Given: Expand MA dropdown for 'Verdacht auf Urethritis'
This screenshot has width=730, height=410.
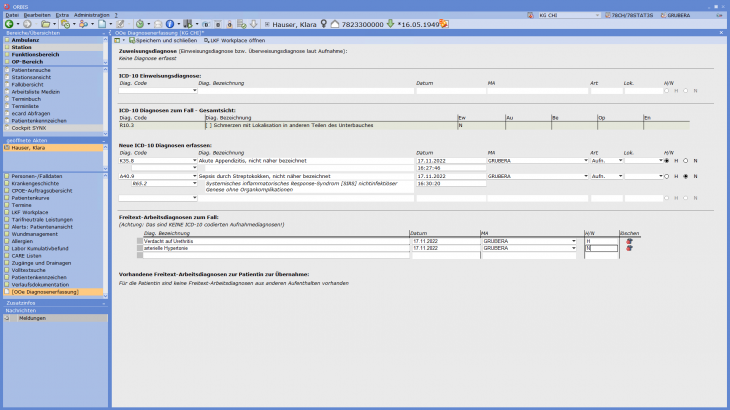Looking at the screenshot, I should click(x=574, y=241).
